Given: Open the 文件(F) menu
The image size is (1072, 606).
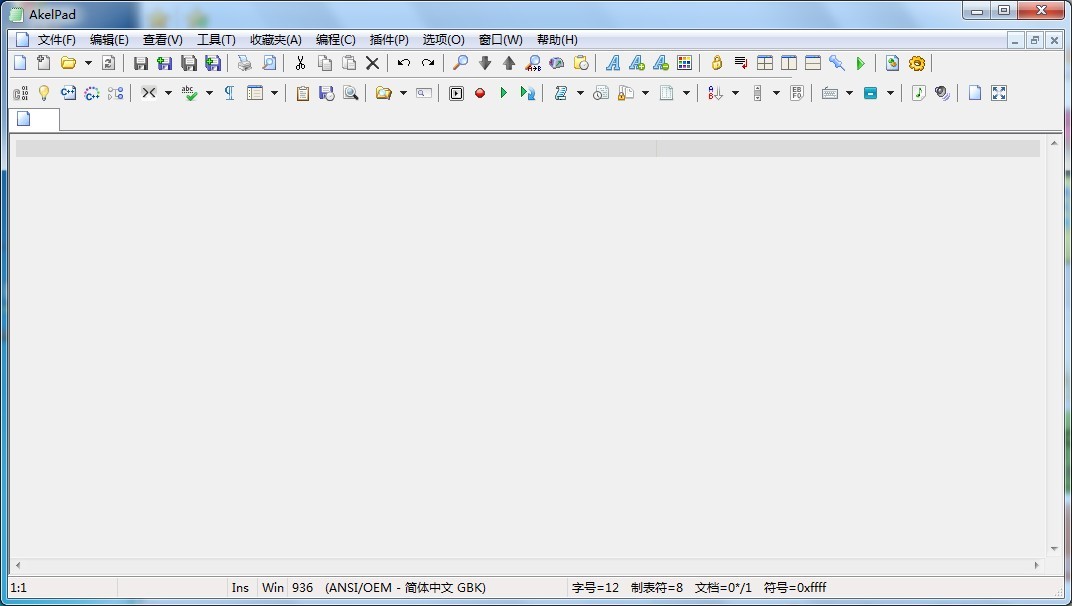Looking at the screenshot, I should pos(56,40).
